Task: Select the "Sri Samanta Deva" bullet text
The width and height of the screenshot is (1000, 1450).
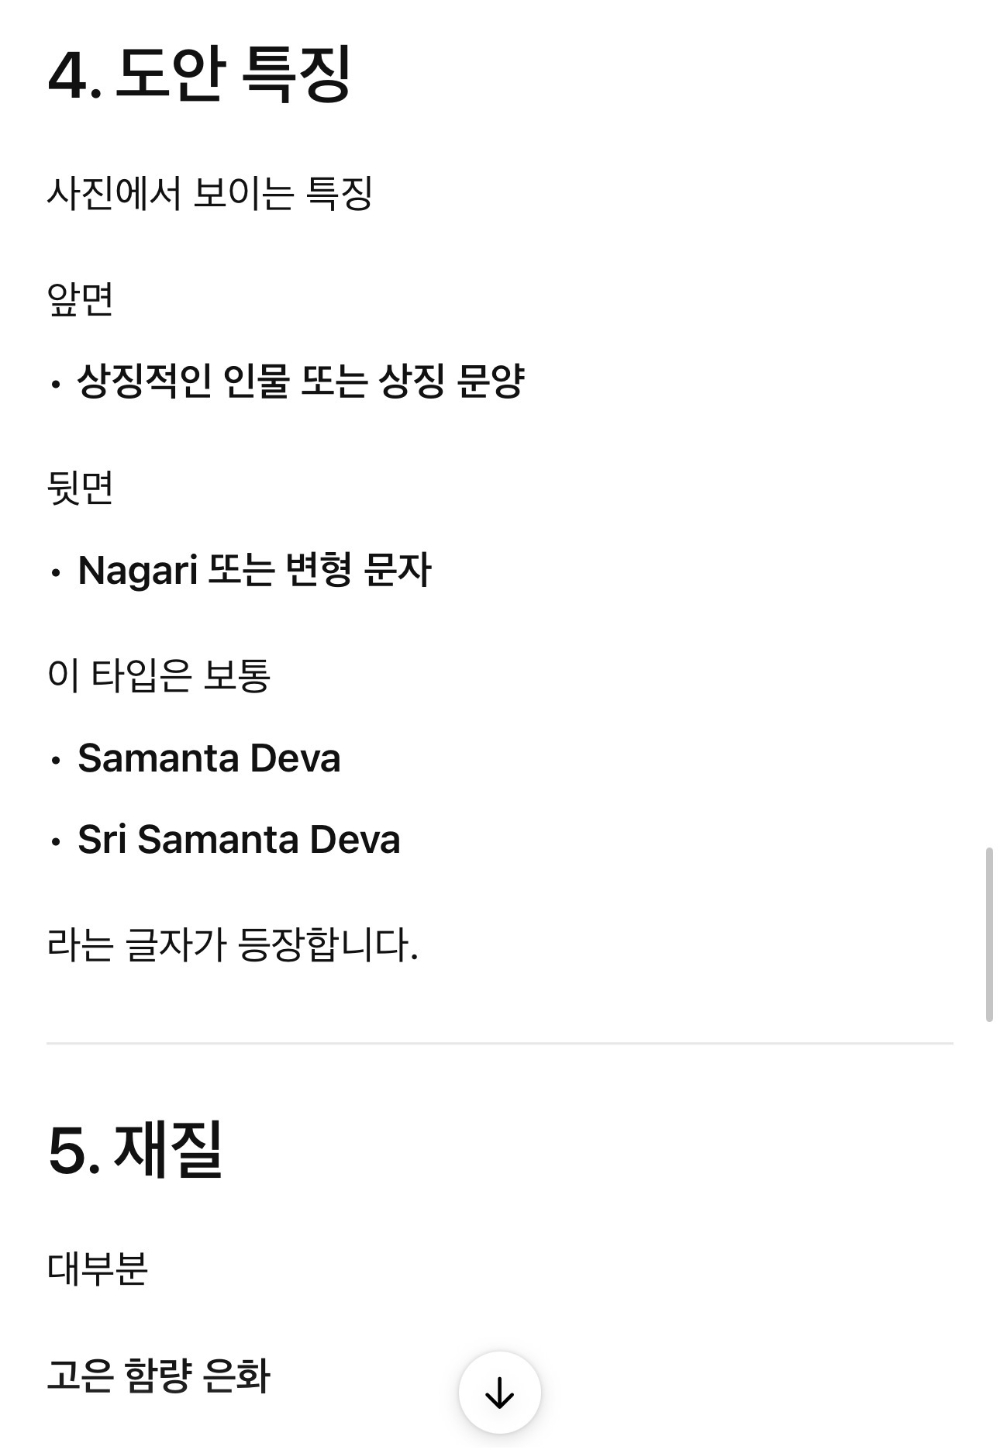Action: point(239,840)
